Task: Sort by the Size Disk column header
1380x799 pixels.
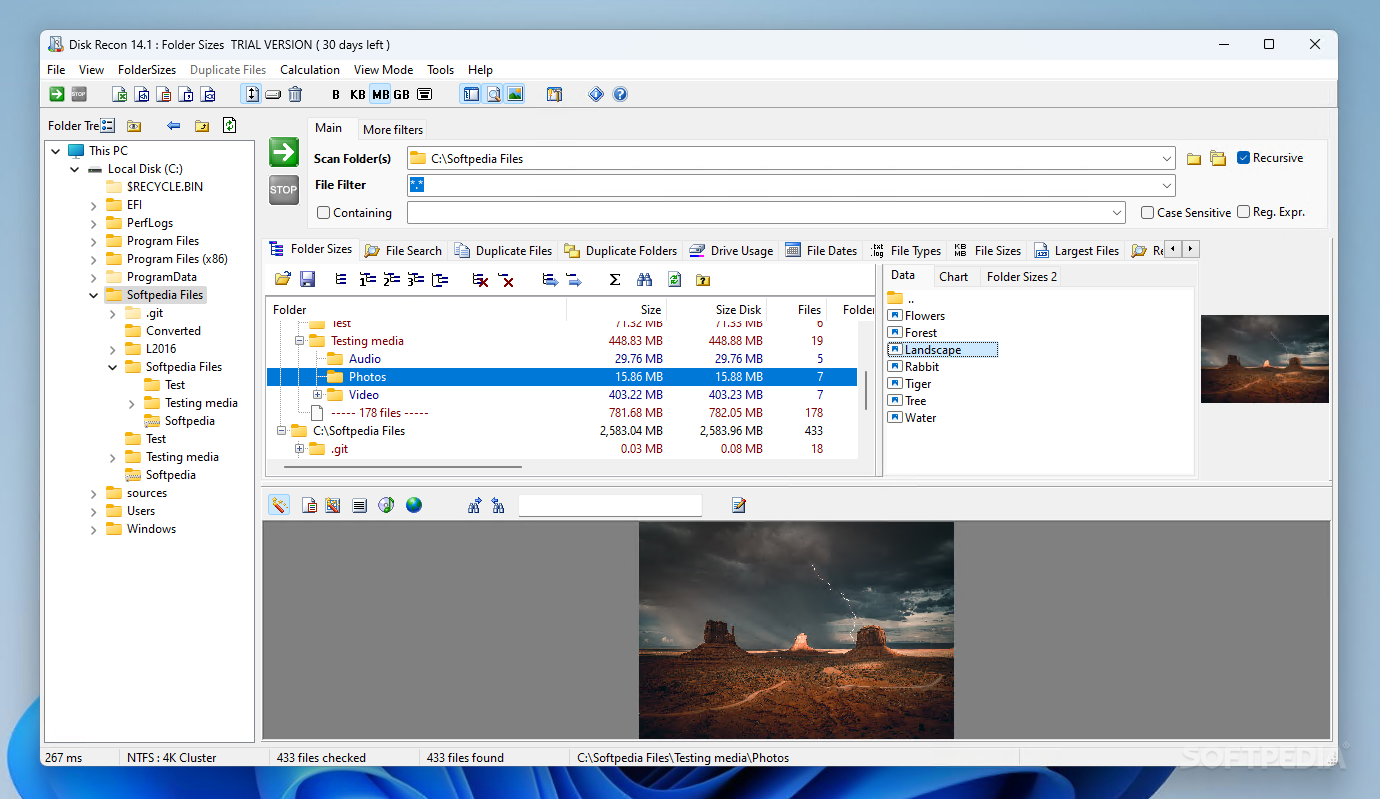Action: coord(716,310)
